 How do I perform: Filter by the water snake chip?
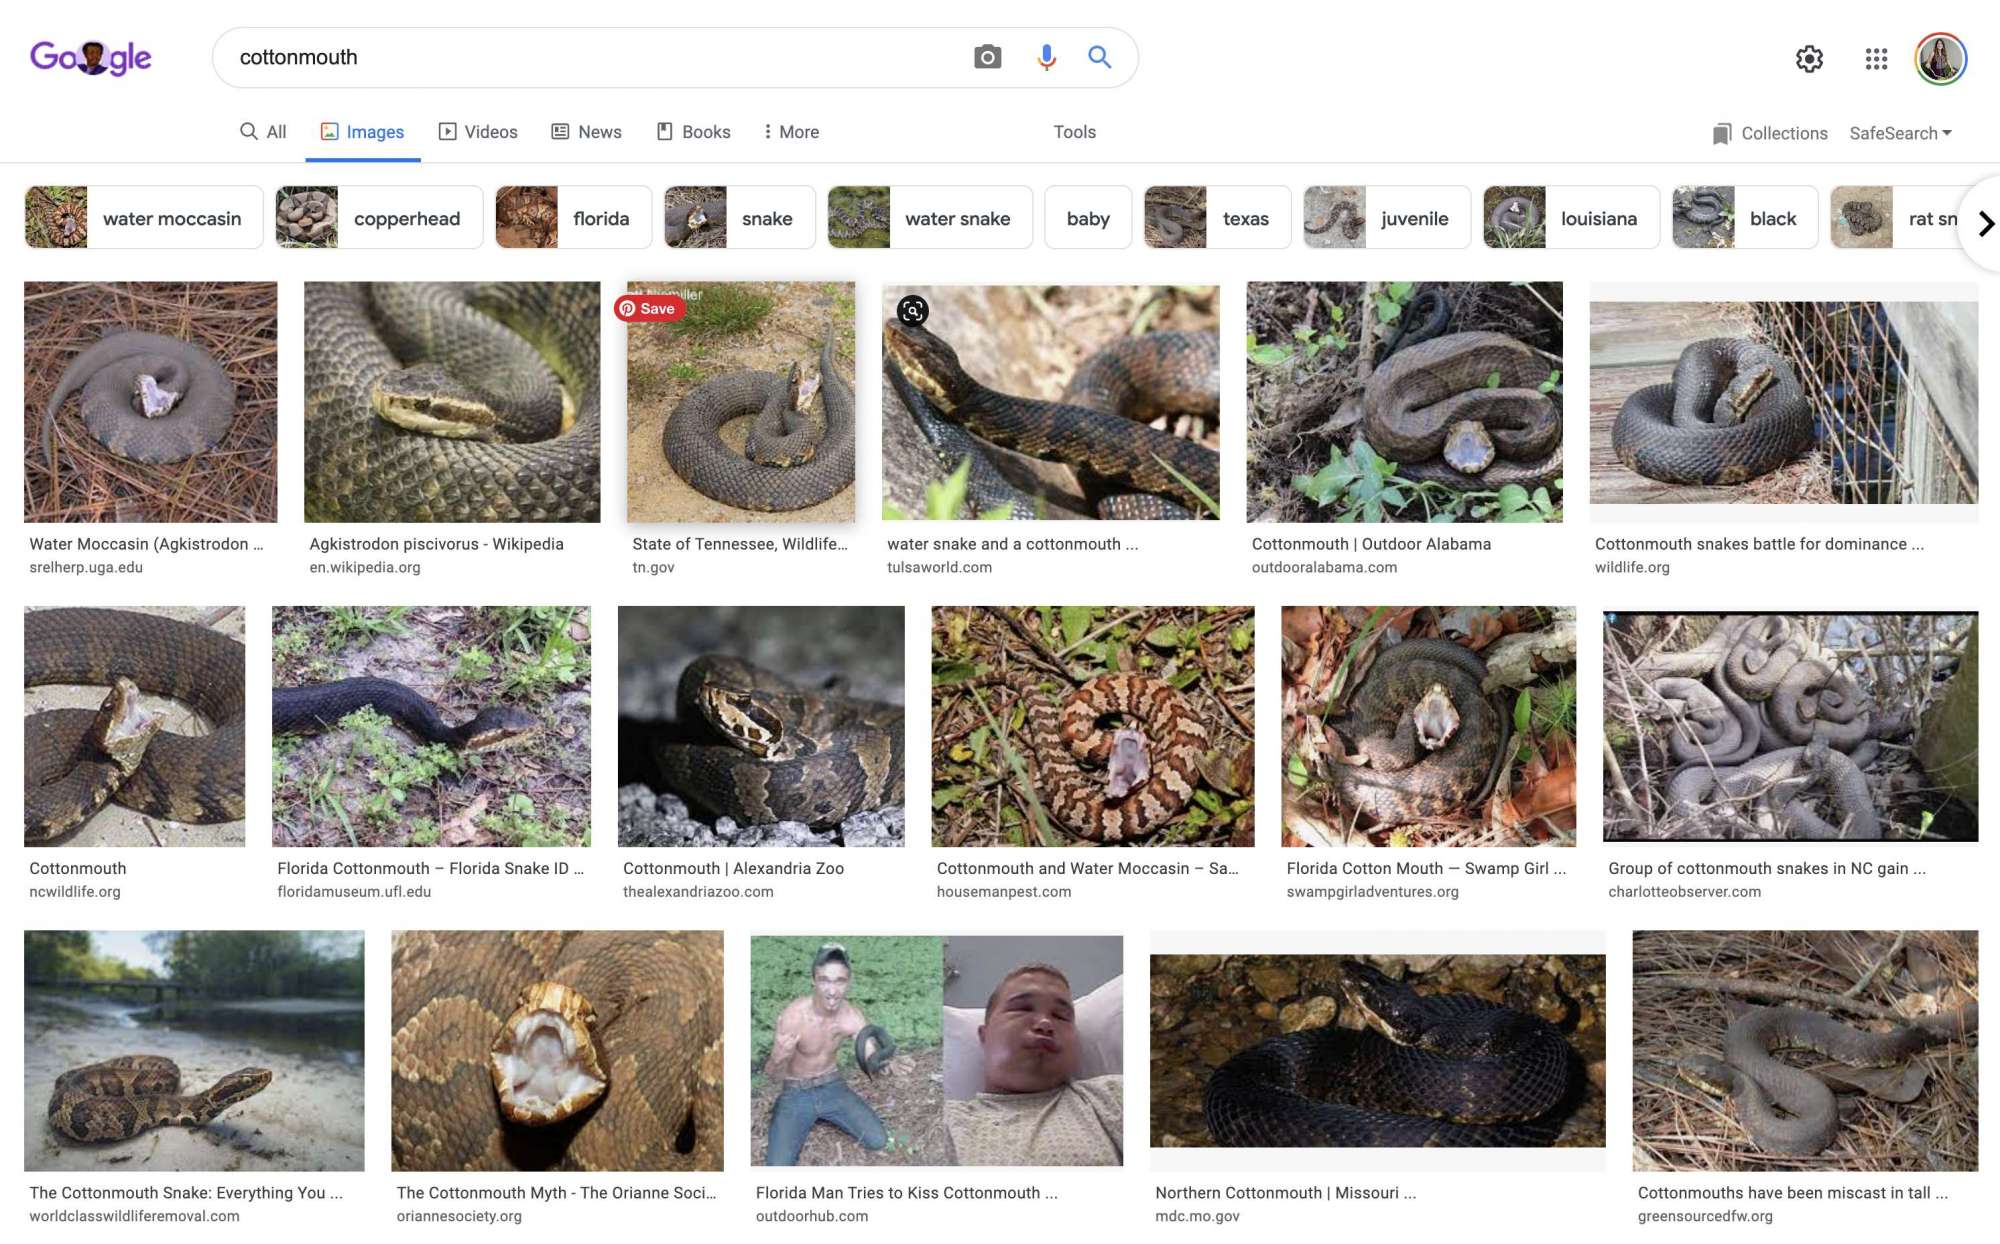click(929, 217)
